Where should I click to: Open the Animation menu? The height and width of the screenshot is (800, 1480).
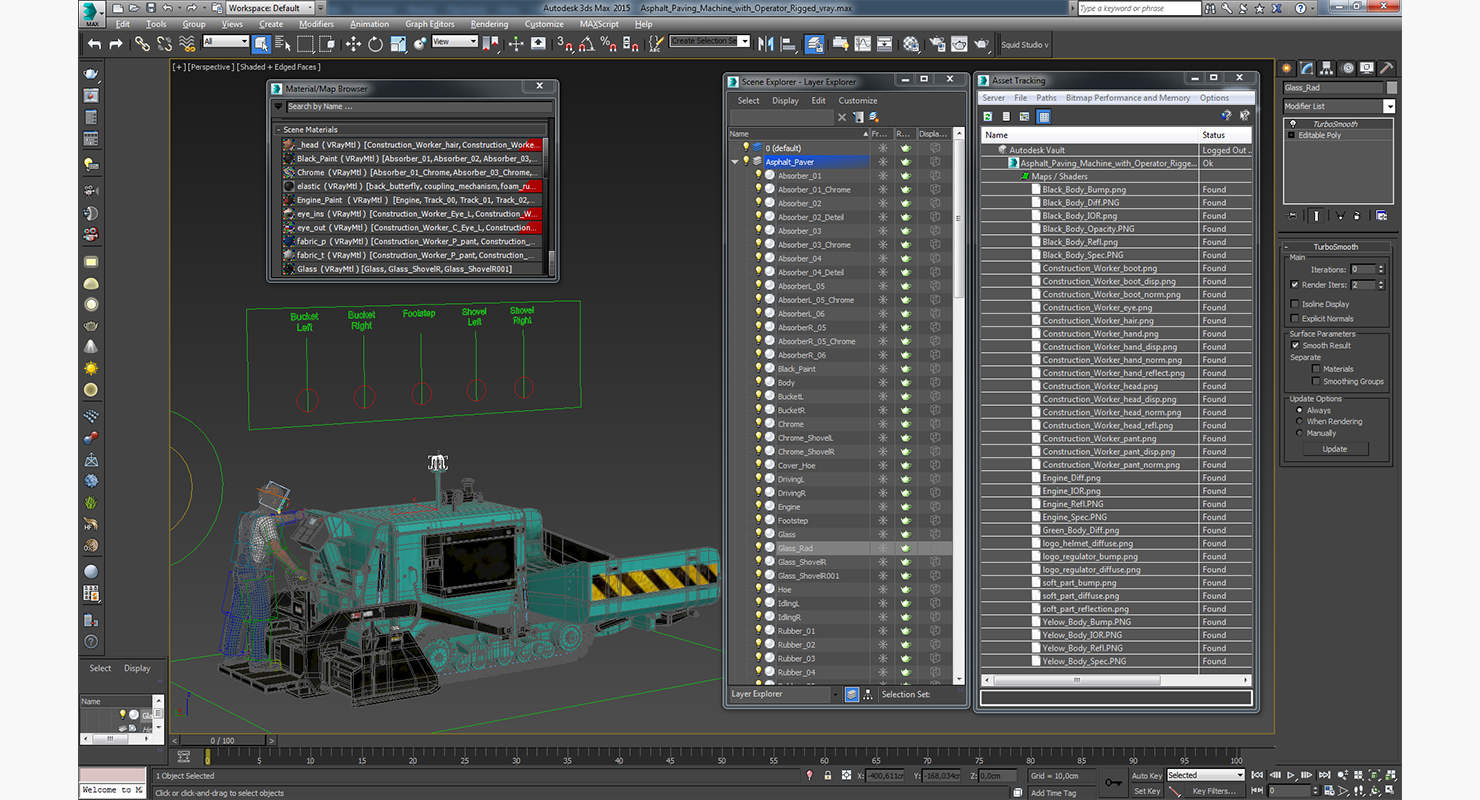[370, 24]
